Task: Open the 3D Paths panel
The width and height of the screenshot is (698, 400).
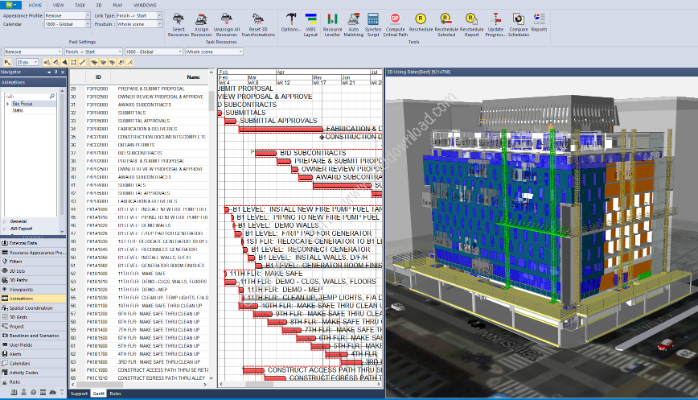Action: coord(33,280)
